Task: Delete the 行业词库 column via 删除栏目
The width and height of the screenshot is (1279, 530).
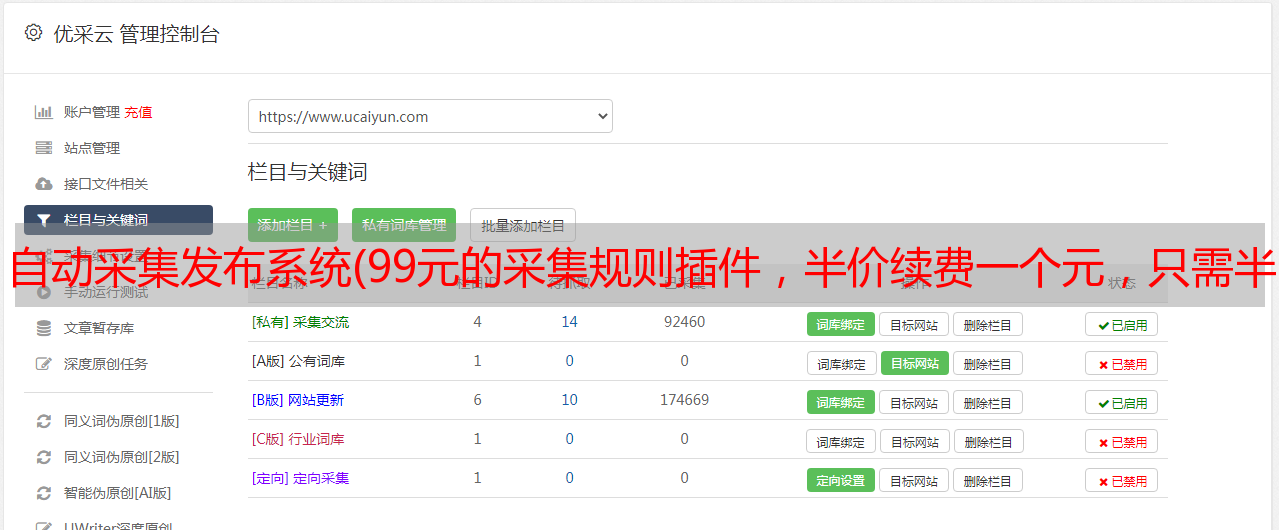Action: (x=988, y=441)
